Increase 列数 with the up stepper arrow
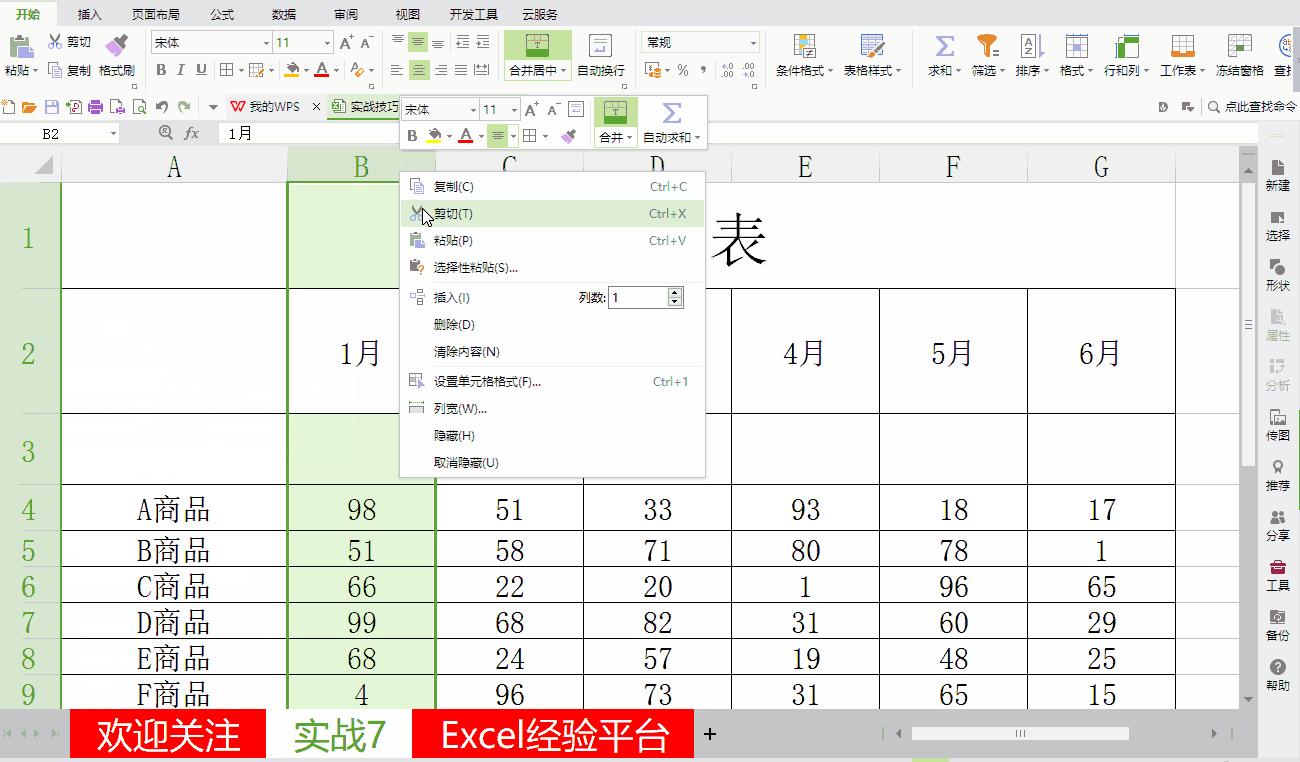 coord(675,291)
